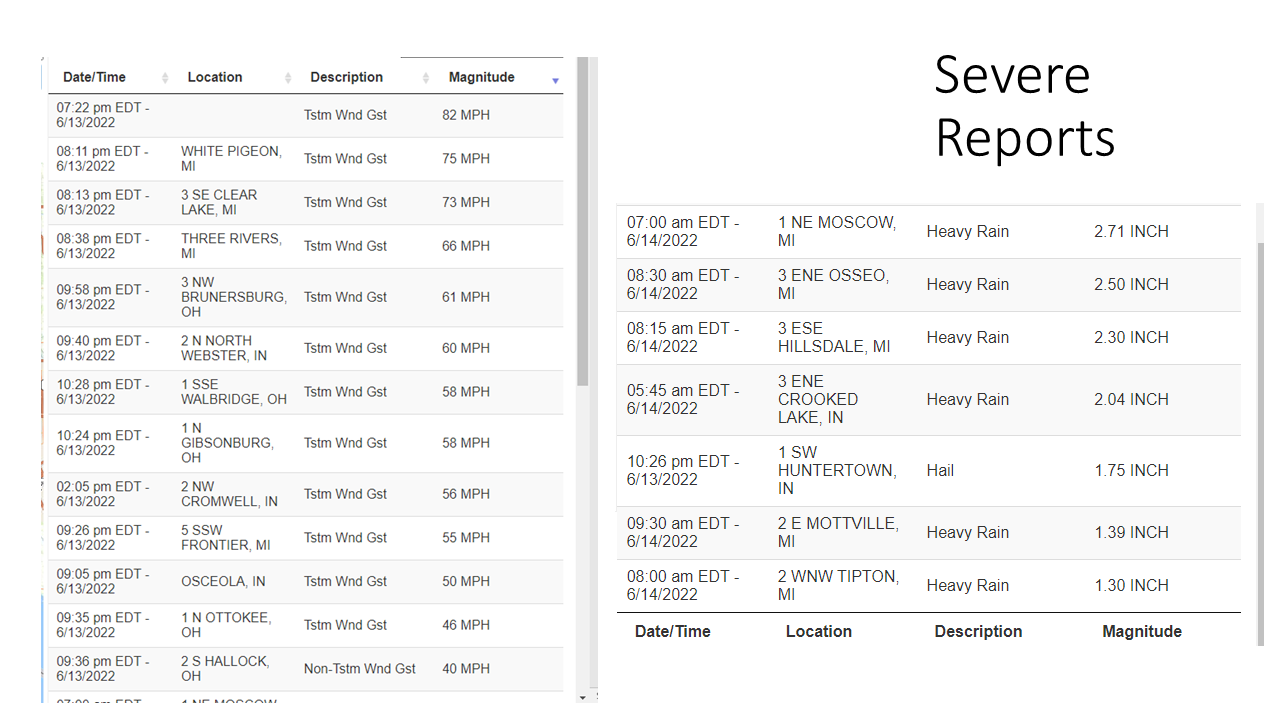Click the Magnitude footer label in right table

1141,631
